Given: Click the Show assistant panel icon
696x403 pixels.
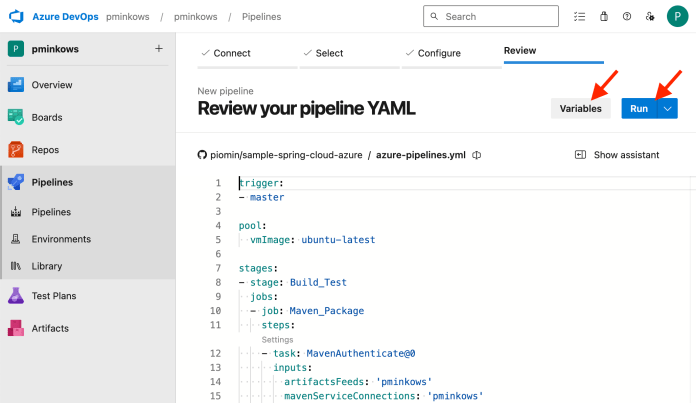Looking at the screenshot, I should pos(580,154).
